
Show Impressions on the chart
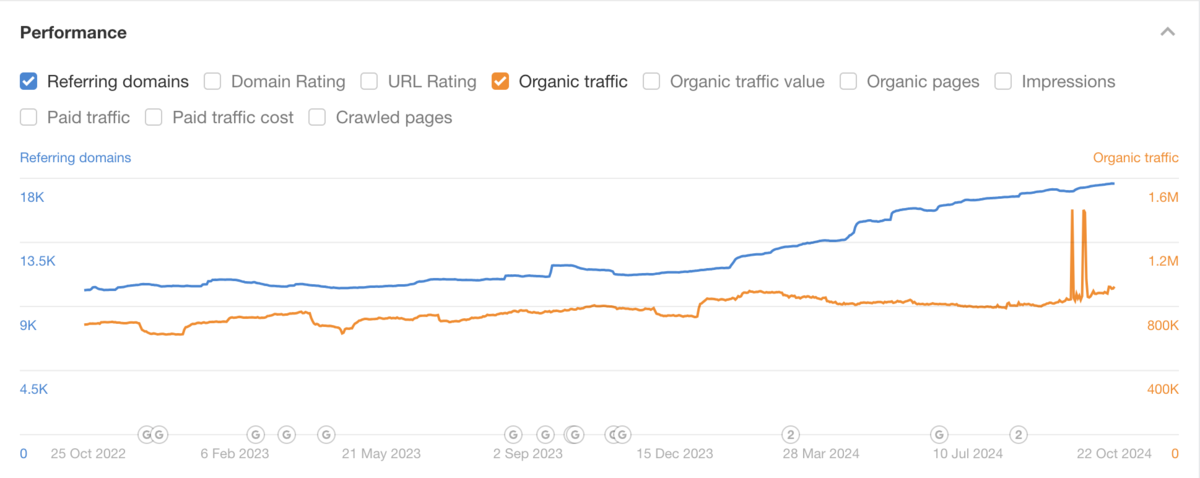[1003, 82]
